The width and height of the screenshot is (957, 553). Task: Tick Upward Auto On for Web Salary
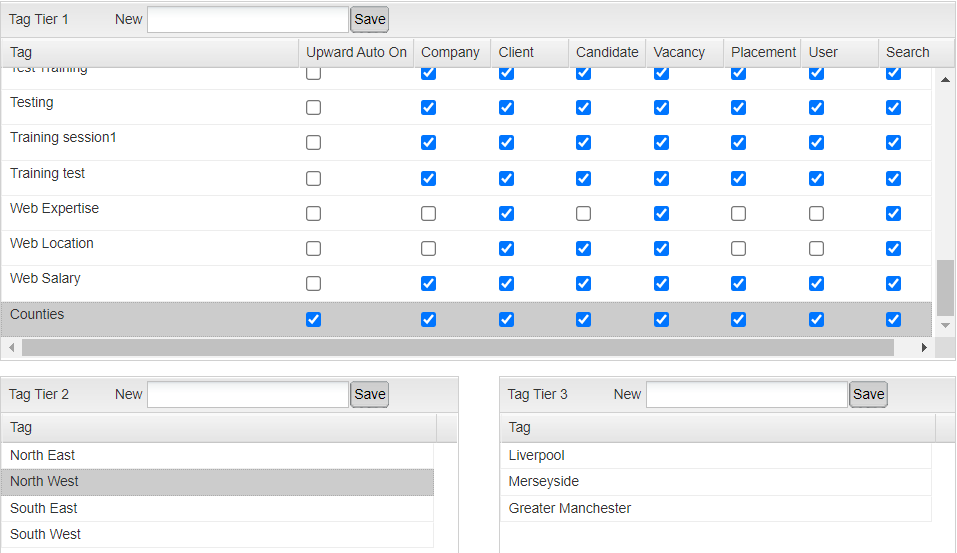[x=313, y=283]
